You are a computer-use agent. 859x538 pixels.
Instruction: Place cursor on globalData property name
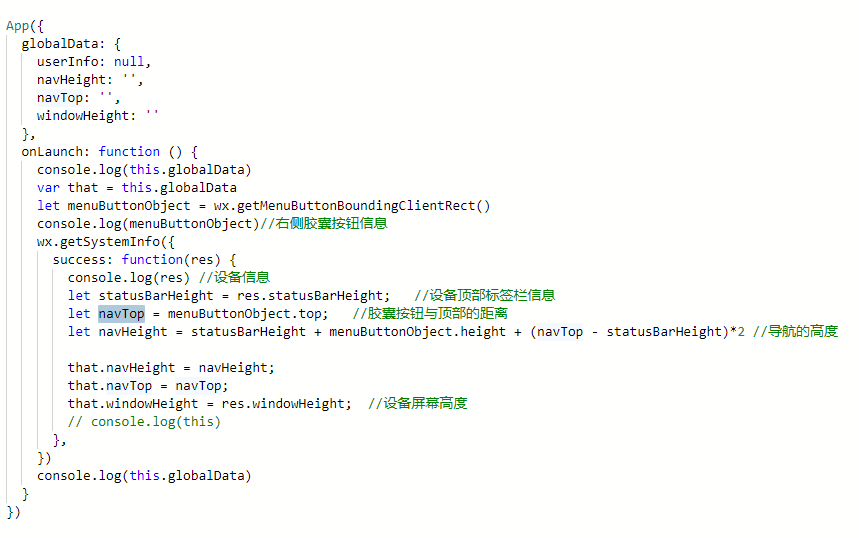(x=60, y=44)
